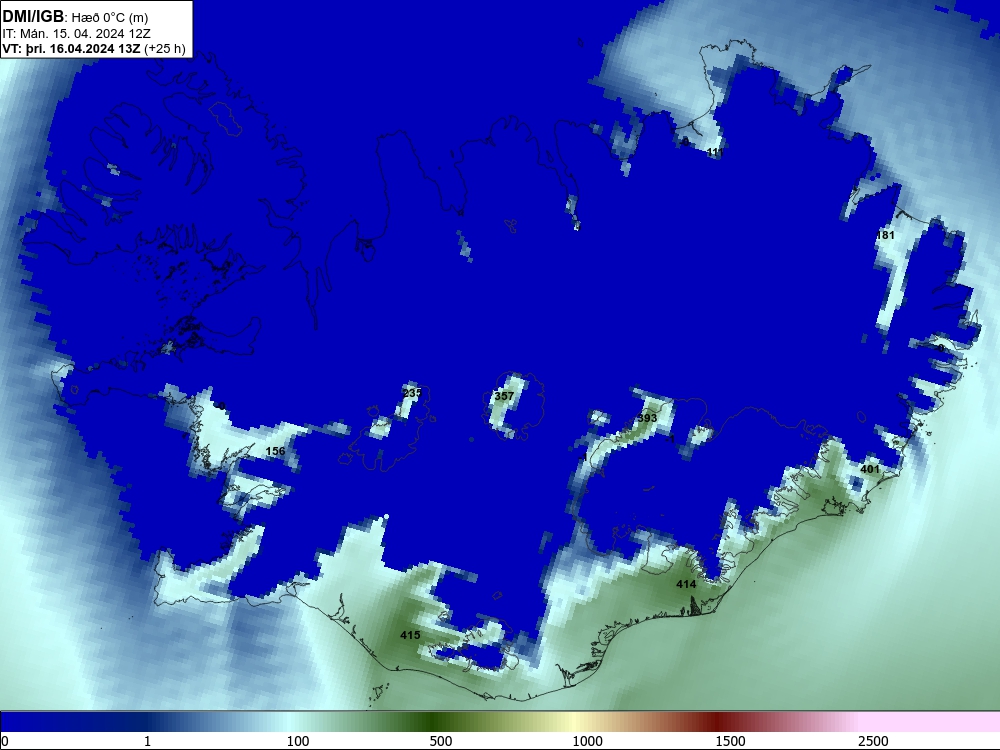Click the 'VT: þri. 16.04.2024 13Z' valid time line
1000x750 pixels.
click(94, 49)
